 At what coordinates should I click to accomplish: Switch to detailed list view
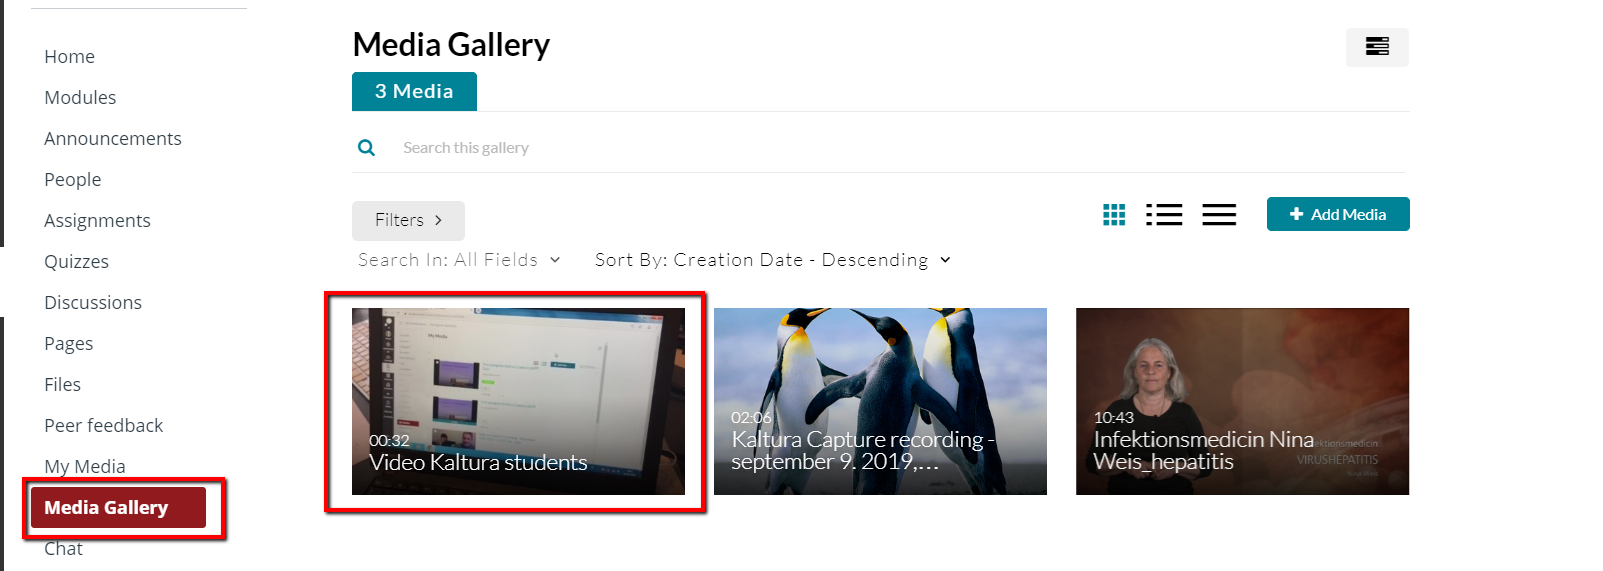[x=1164, y=214]
